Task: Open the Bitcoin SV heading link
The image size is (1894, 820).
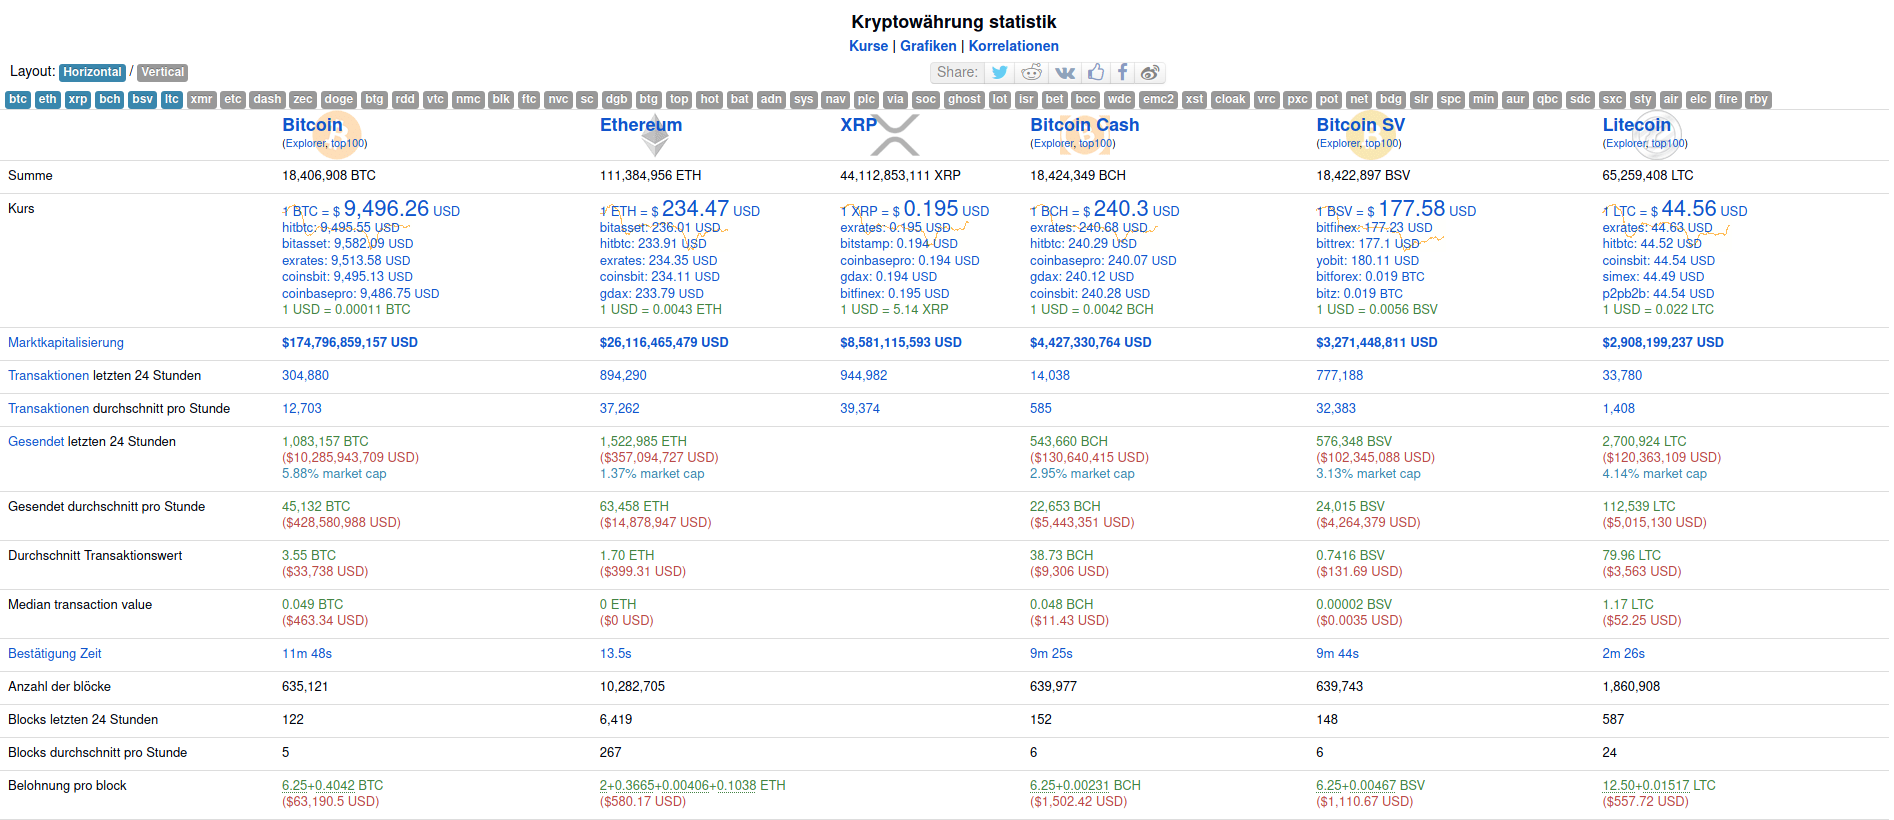Action: pos(1360,125)
